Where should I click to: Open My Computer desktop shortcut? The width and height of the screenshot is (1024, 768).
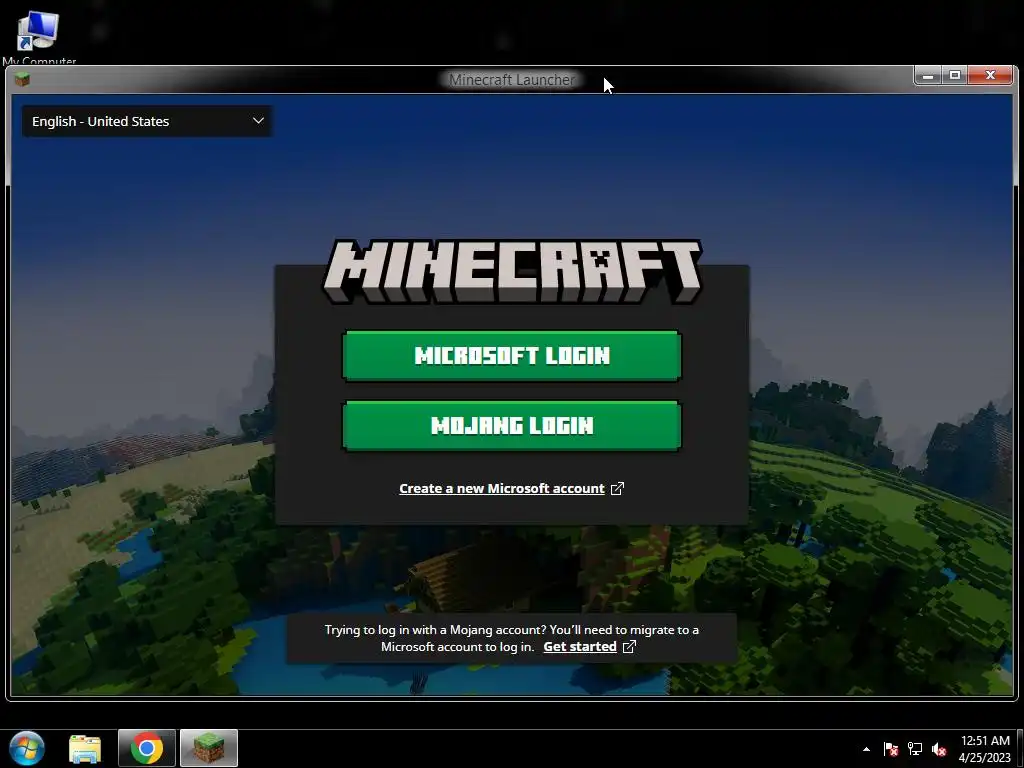38,38
